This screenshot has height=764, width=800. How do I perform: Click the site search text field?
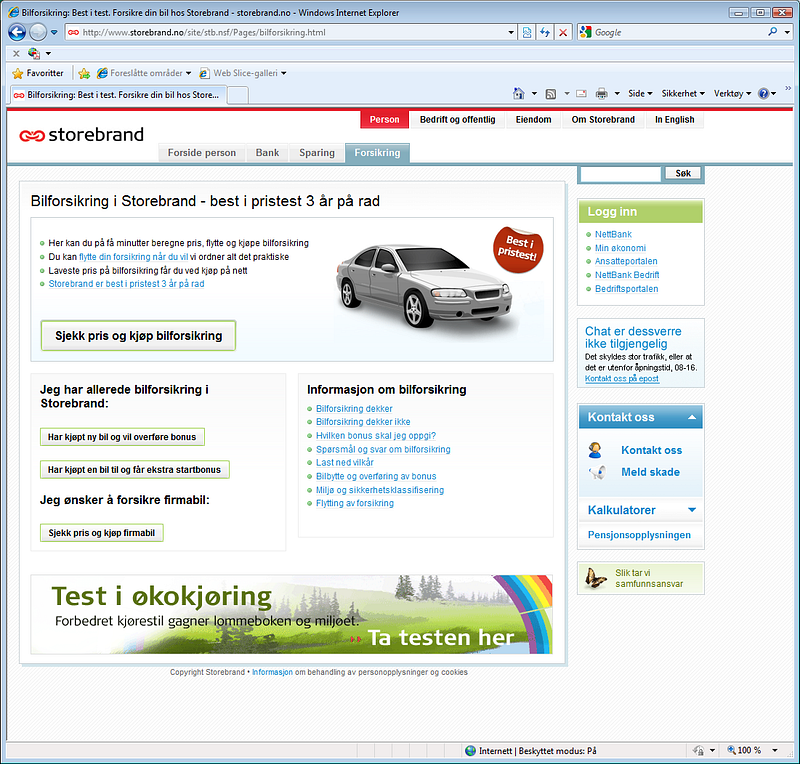(x=620, y=174)
